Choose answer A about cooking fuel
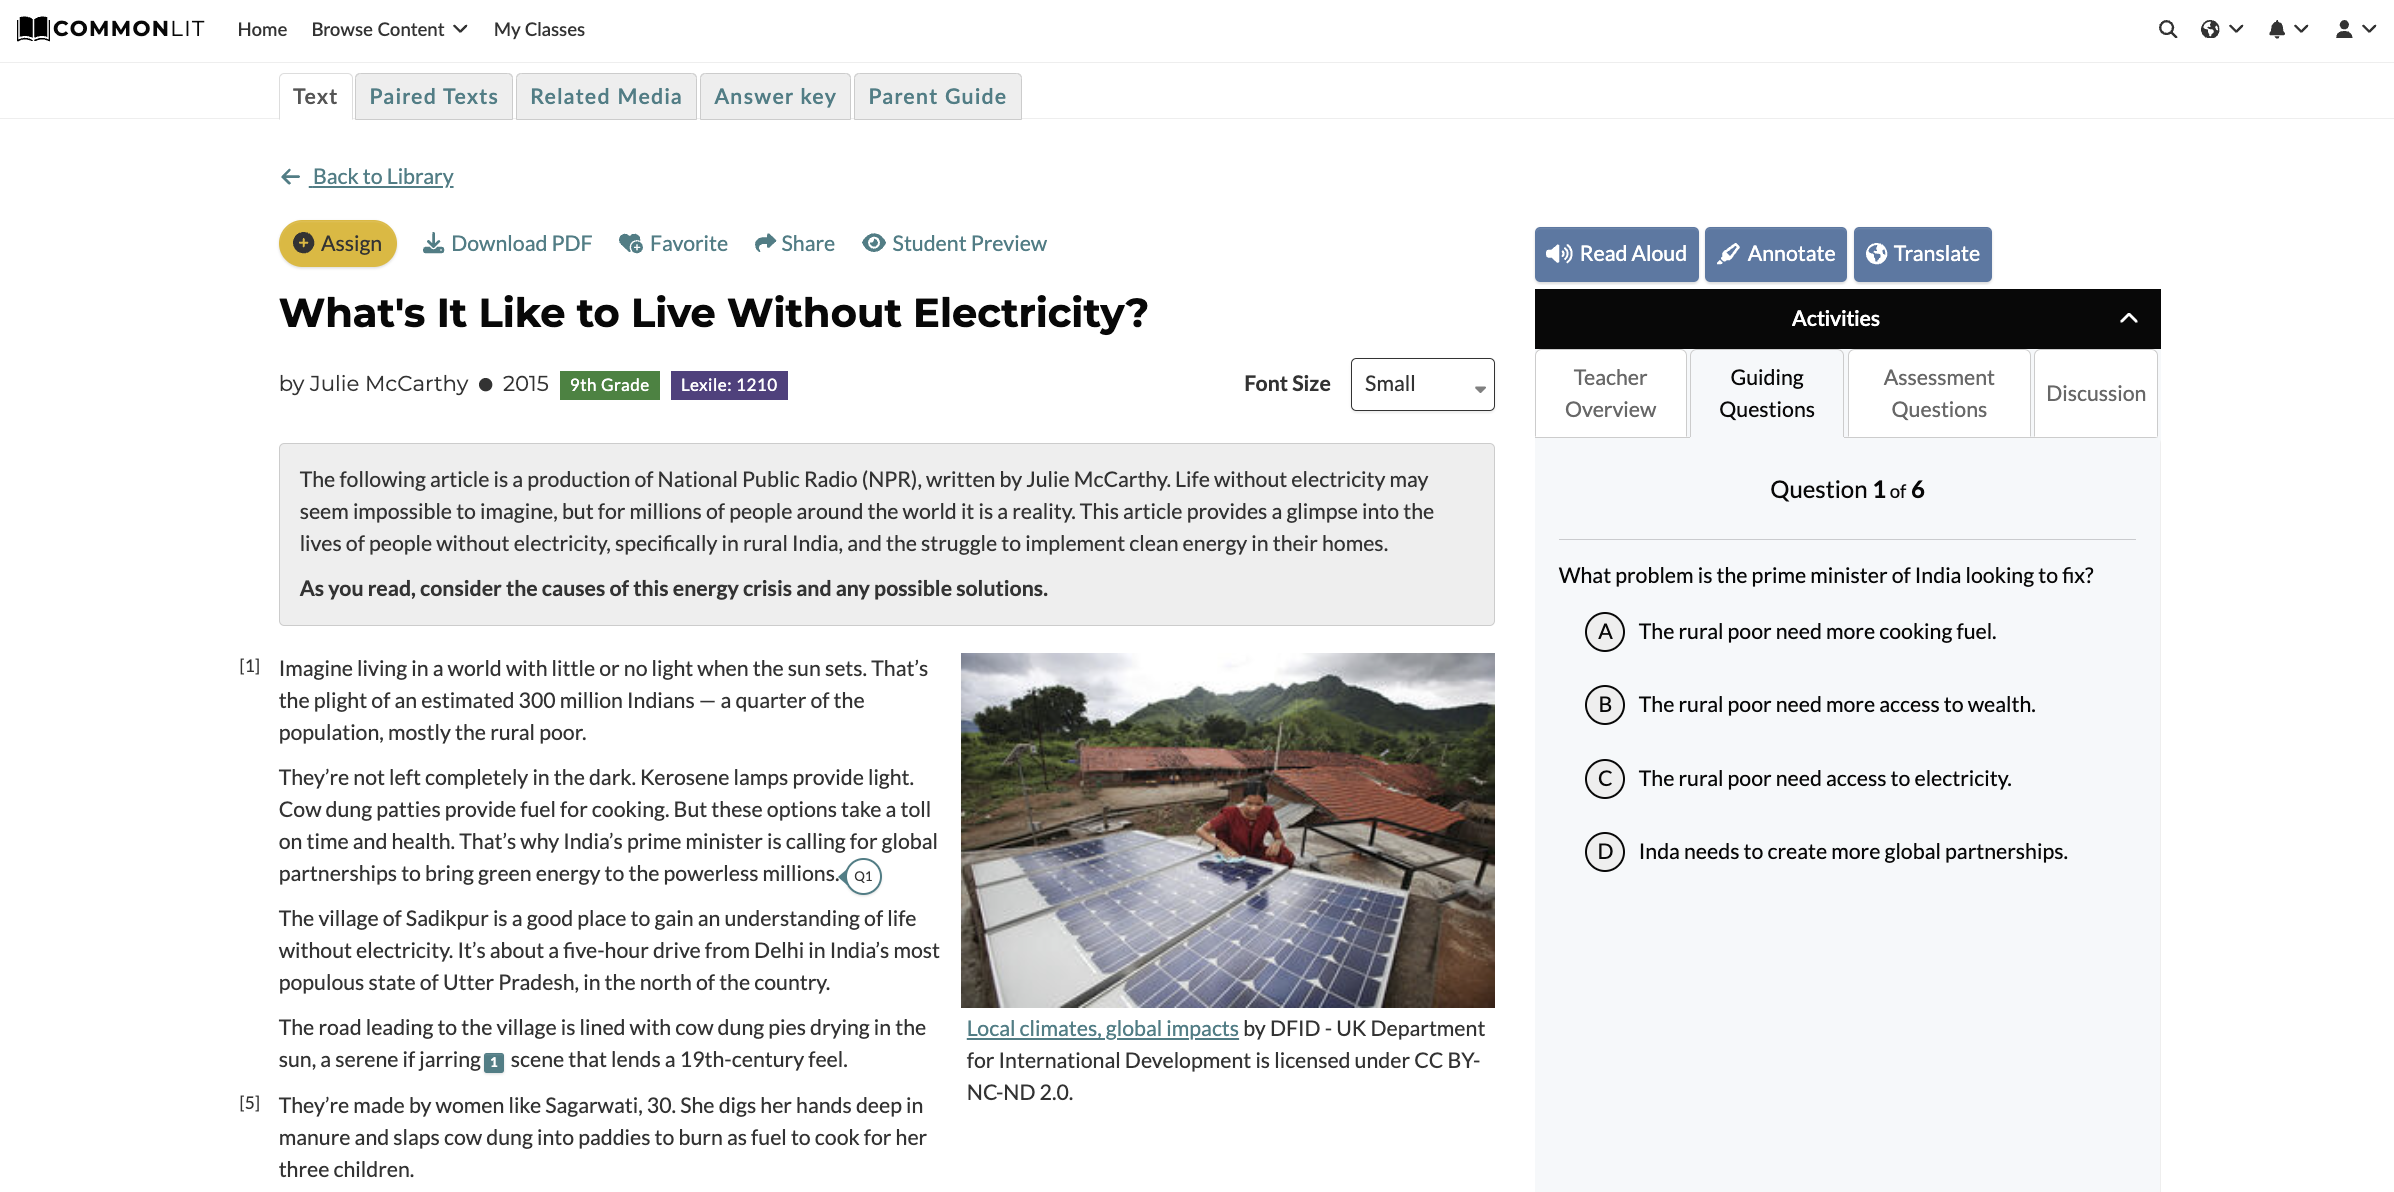Image resolution: width=2394 pixels, height=1192 pixels. [x=1791, y=632]
